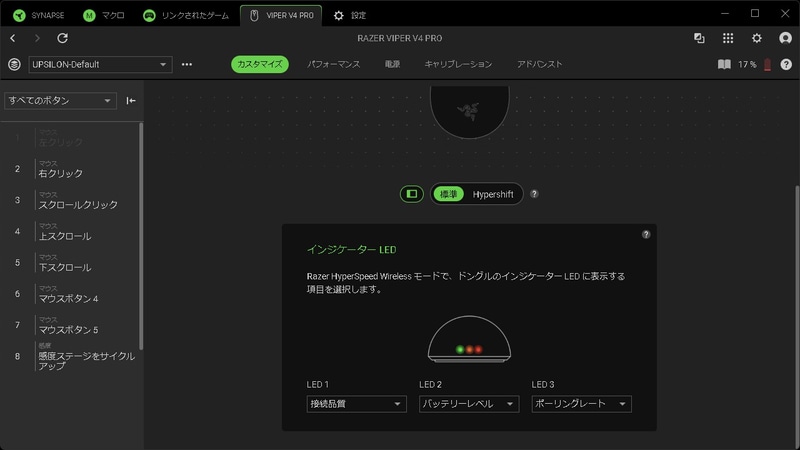Image resolution: width=800 pixels, height=450 pixels.
Task: Open the SYNAPSE home tab
Action: coord(39,15)
